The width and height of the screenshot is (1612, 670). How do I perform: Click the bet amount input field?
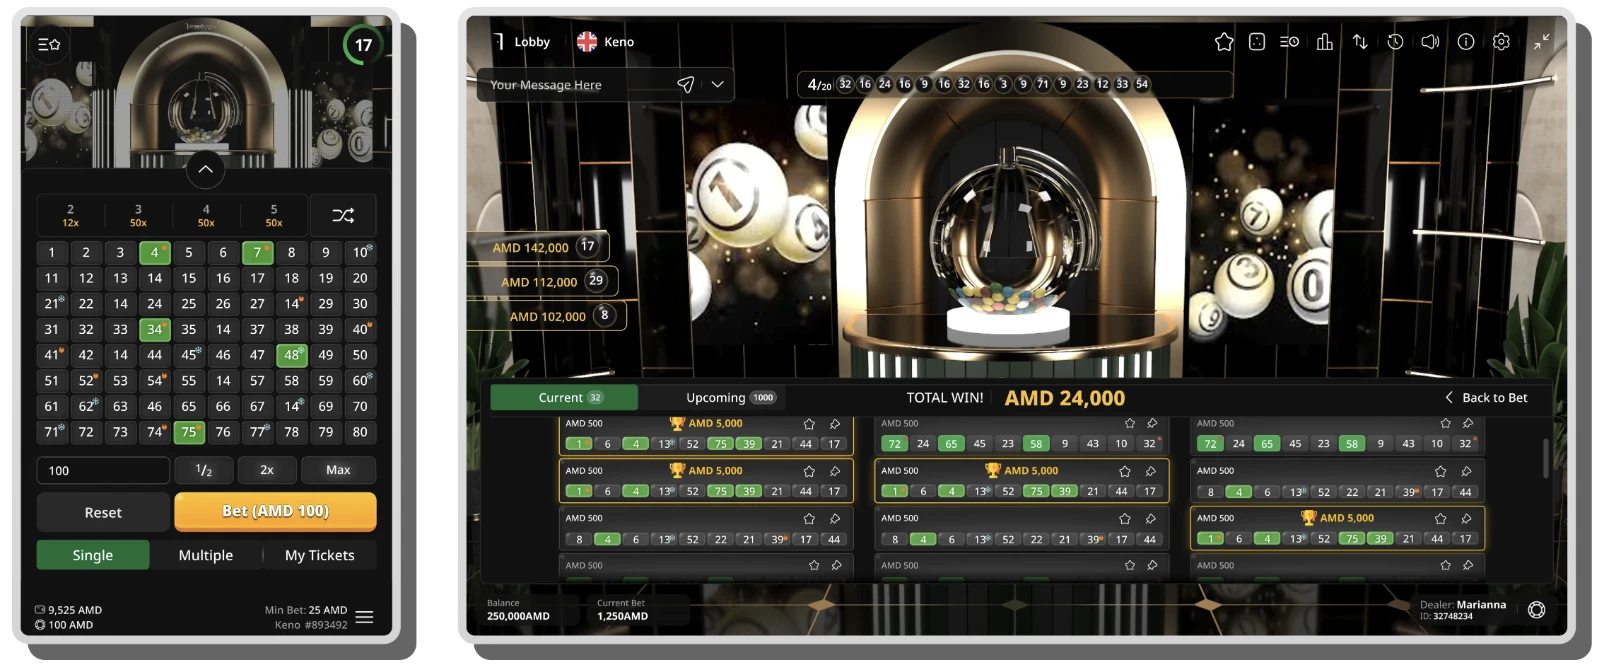pyautogui.click(x=103, y=470)
